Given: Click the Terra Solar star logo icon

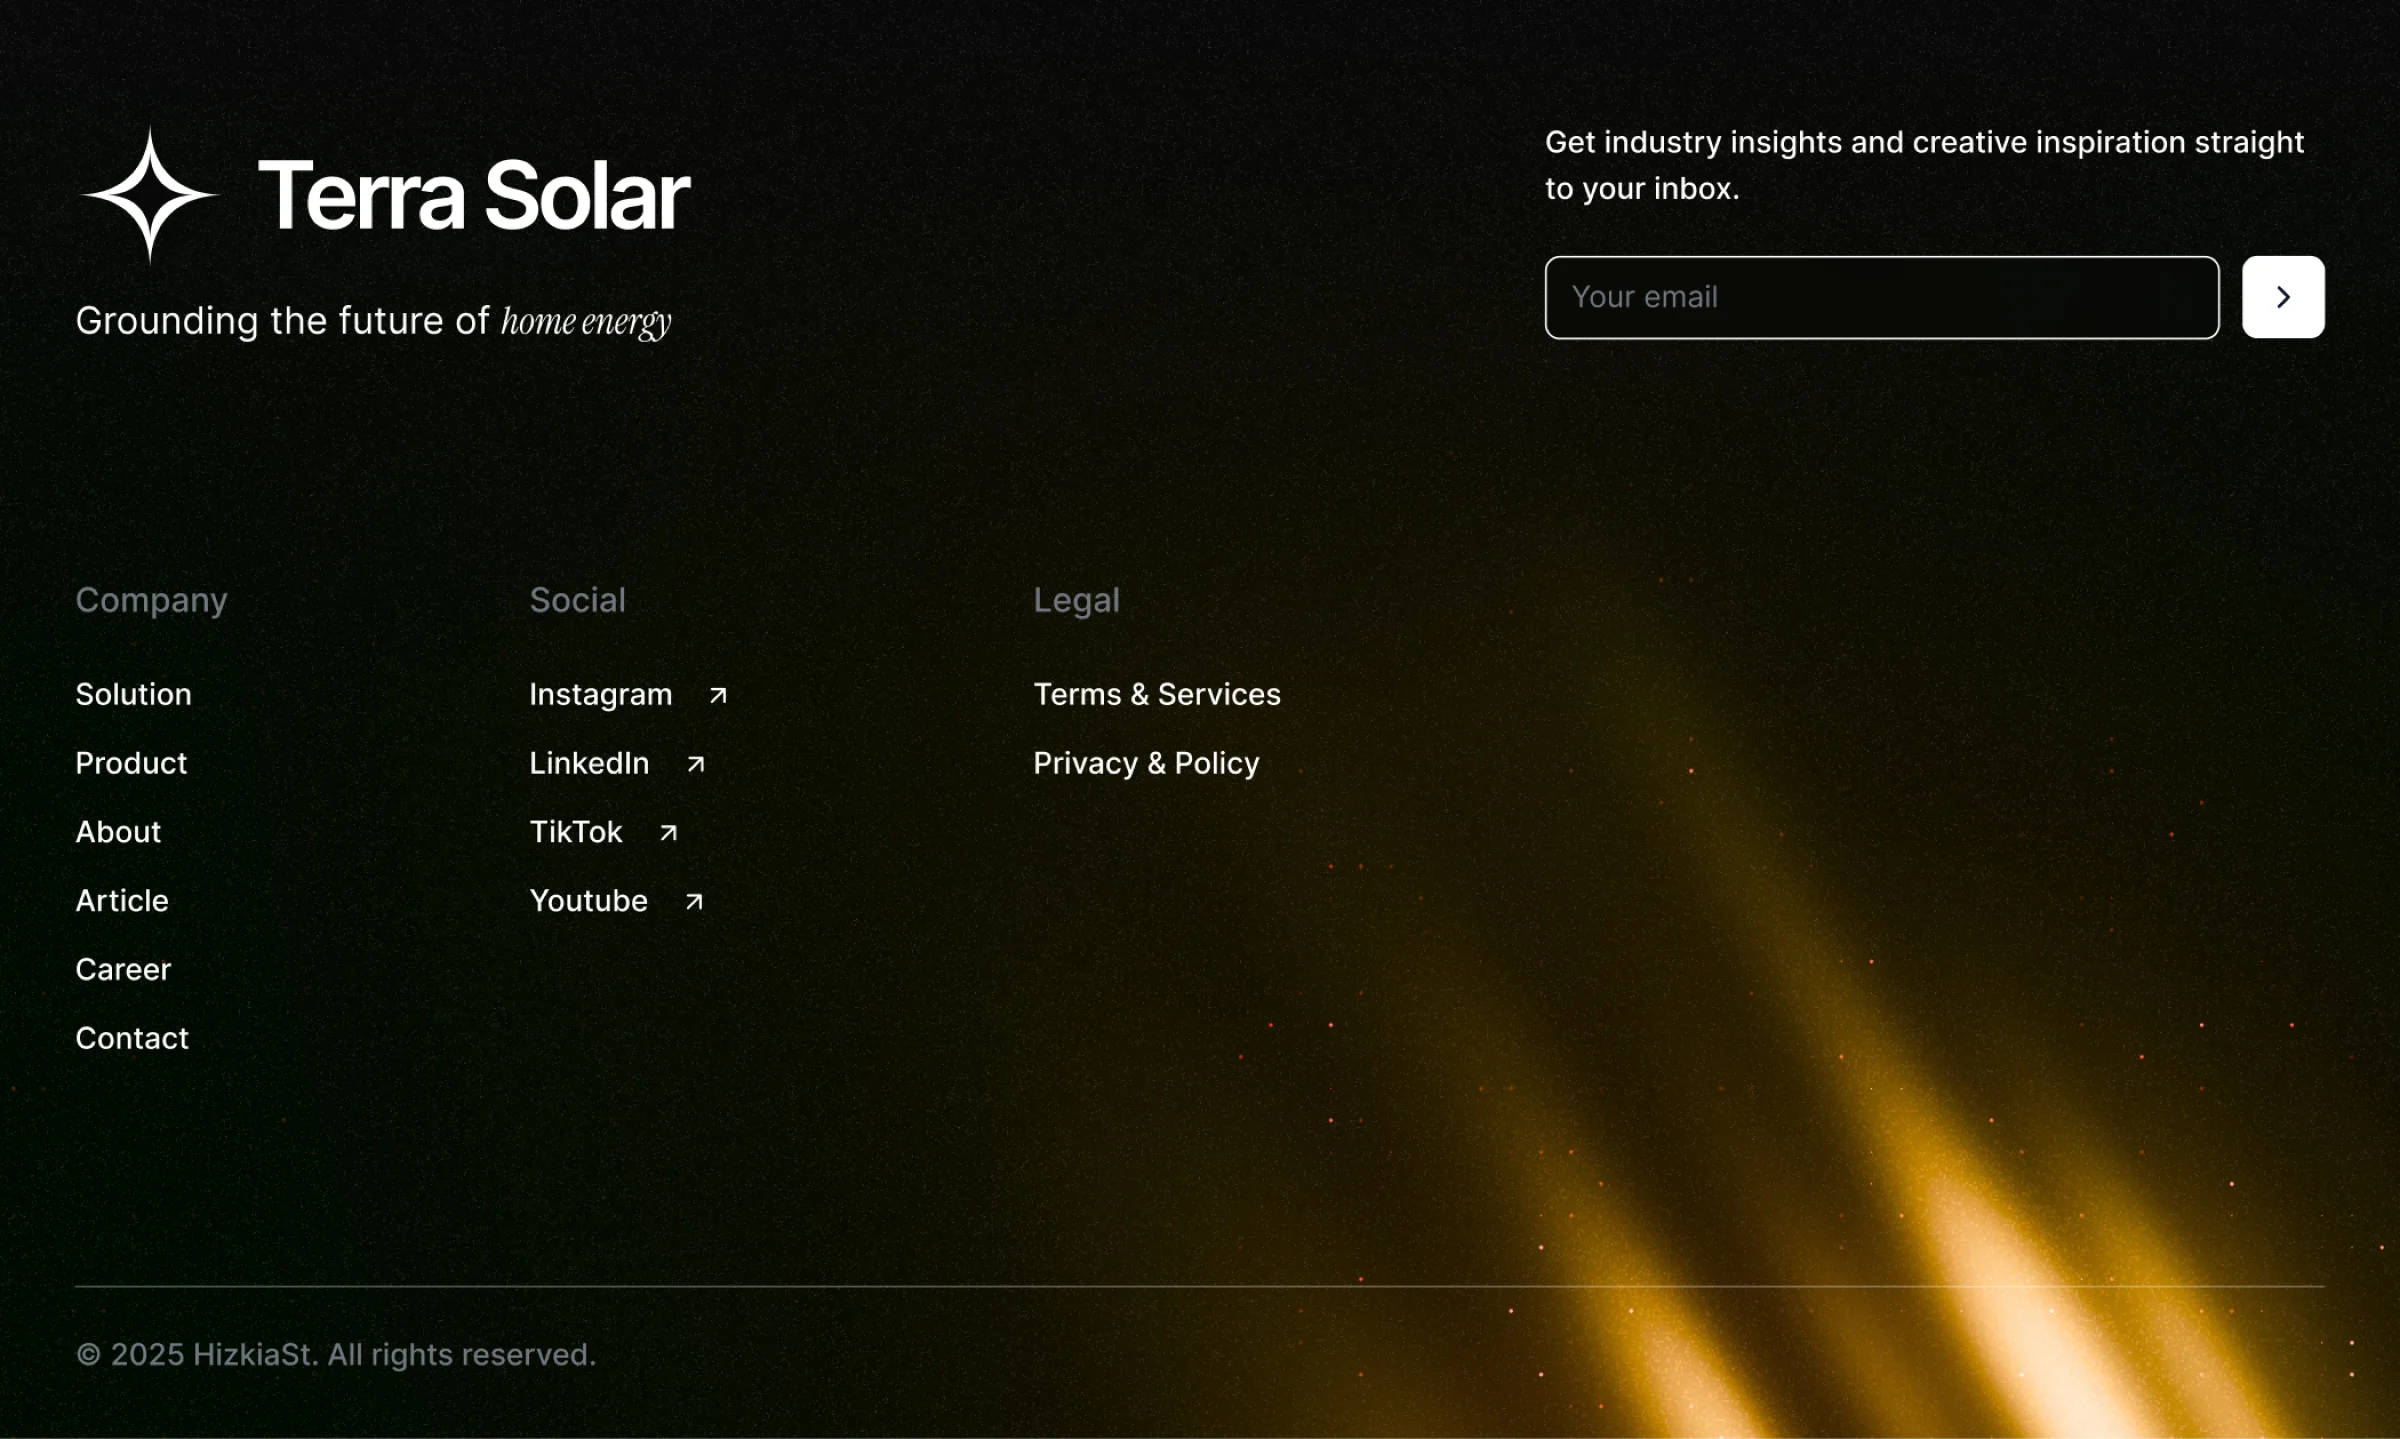Looking at the screenshot, I should coord(150,195).
